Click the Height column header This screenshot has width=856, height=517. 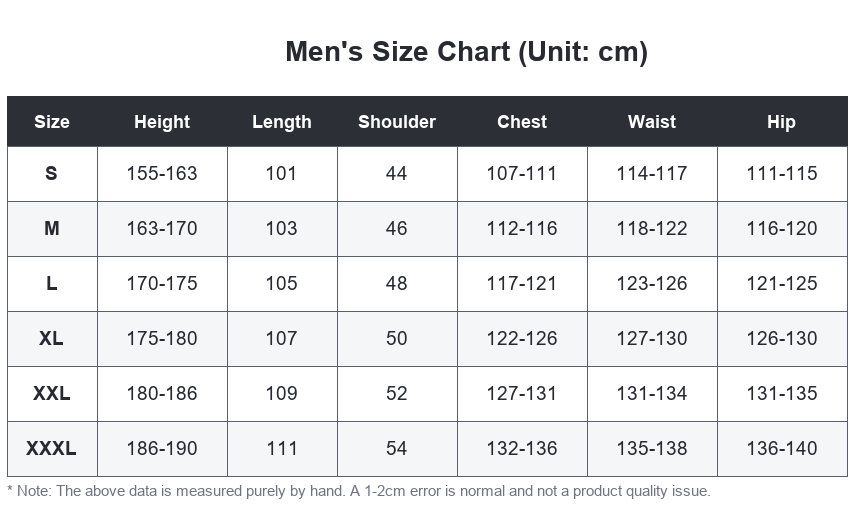[x=162, y=122]
